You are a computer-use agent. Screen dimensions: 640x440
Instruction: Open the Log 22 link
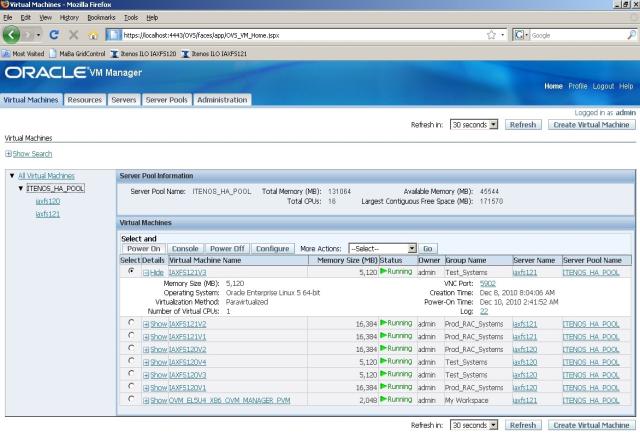click(x=484, y=311)
